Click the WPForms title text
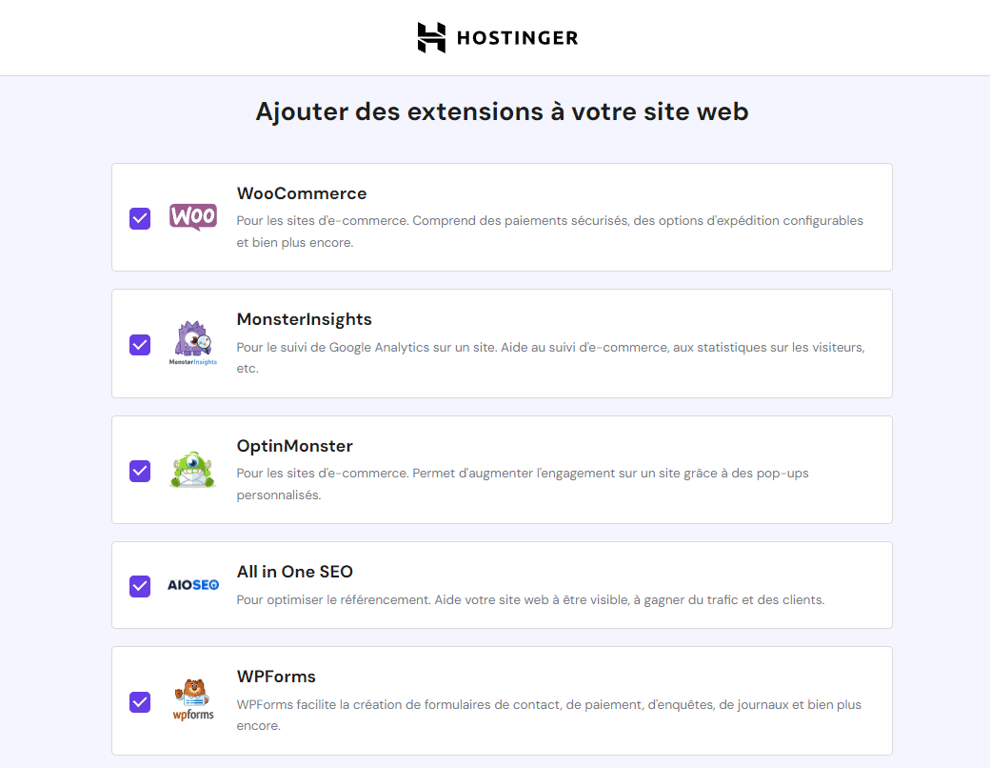Image resolution: width=990 pixels, height=768 pixels. (x=276, y=677)
